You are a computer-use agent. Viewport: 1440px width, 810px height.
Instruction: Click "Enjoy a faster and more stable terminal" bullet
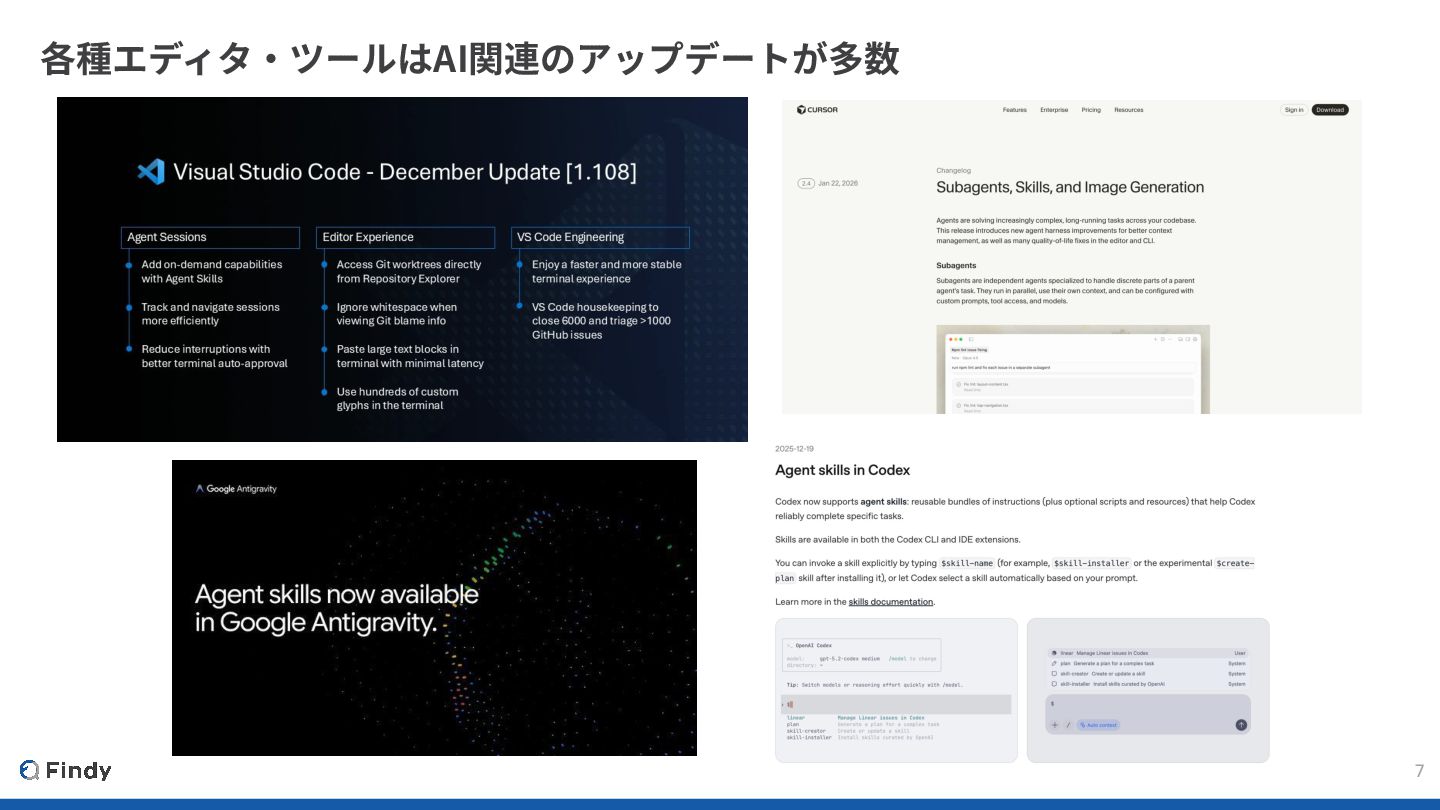coord(606,272)
